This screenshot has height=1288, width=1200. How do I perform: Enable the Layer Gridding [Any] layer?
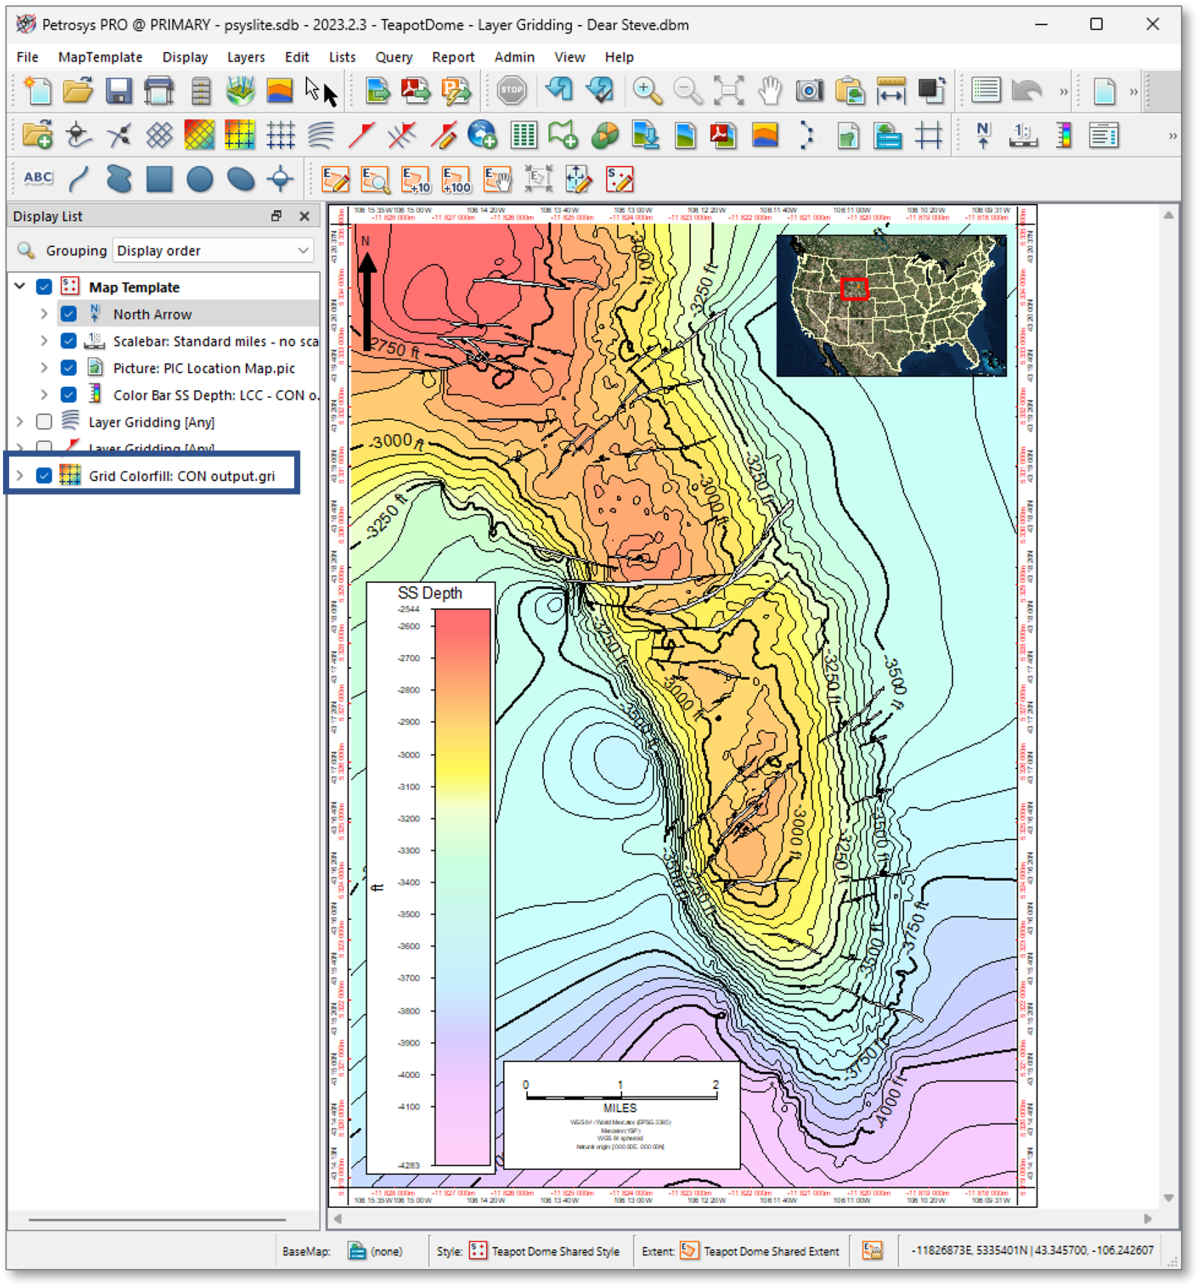(44, 422)
